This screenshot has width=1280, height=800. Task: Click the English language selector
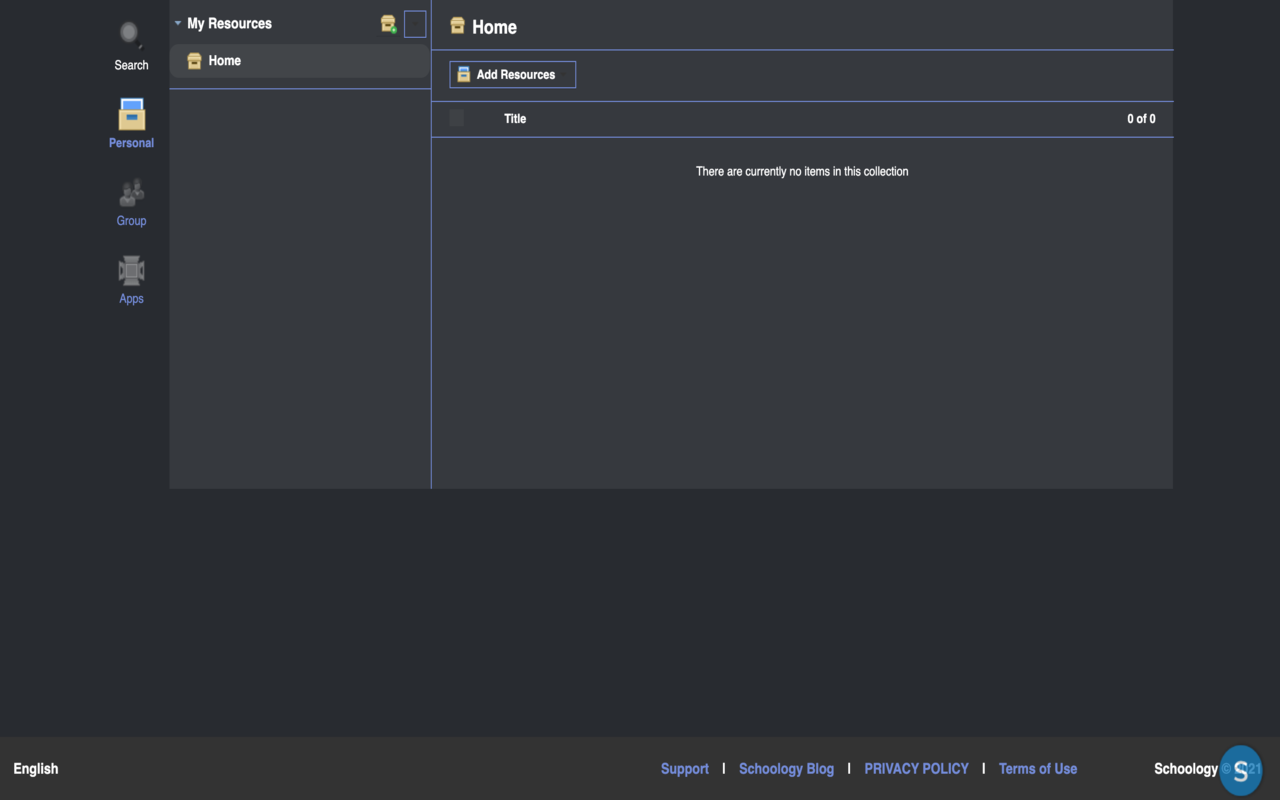(36, 769)
